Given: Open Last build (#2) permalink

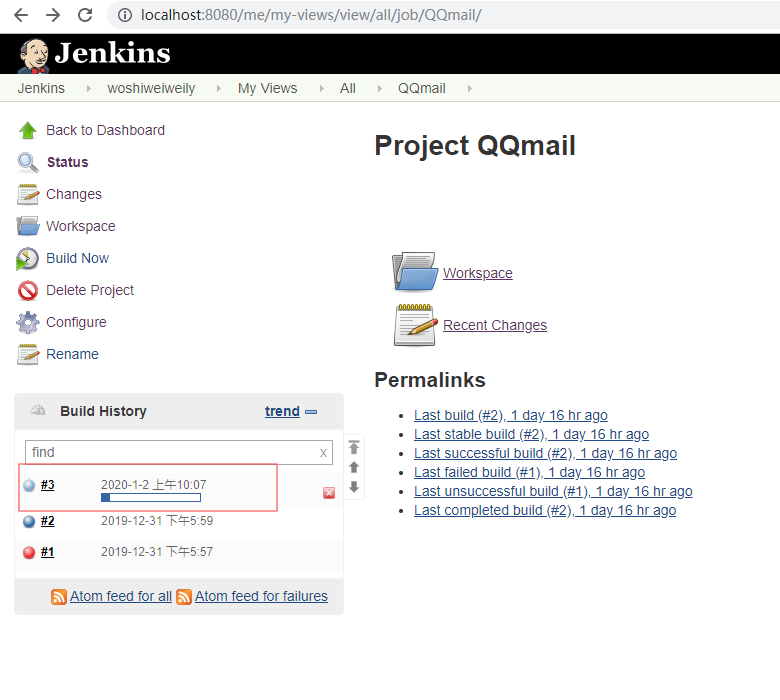Looking at the screenshot, I should click(x=510, y=415).
